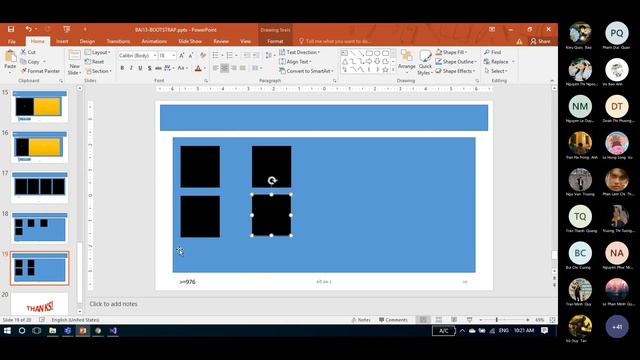
Task: Switch to the Transitions tab
Action: coord(118,41)
